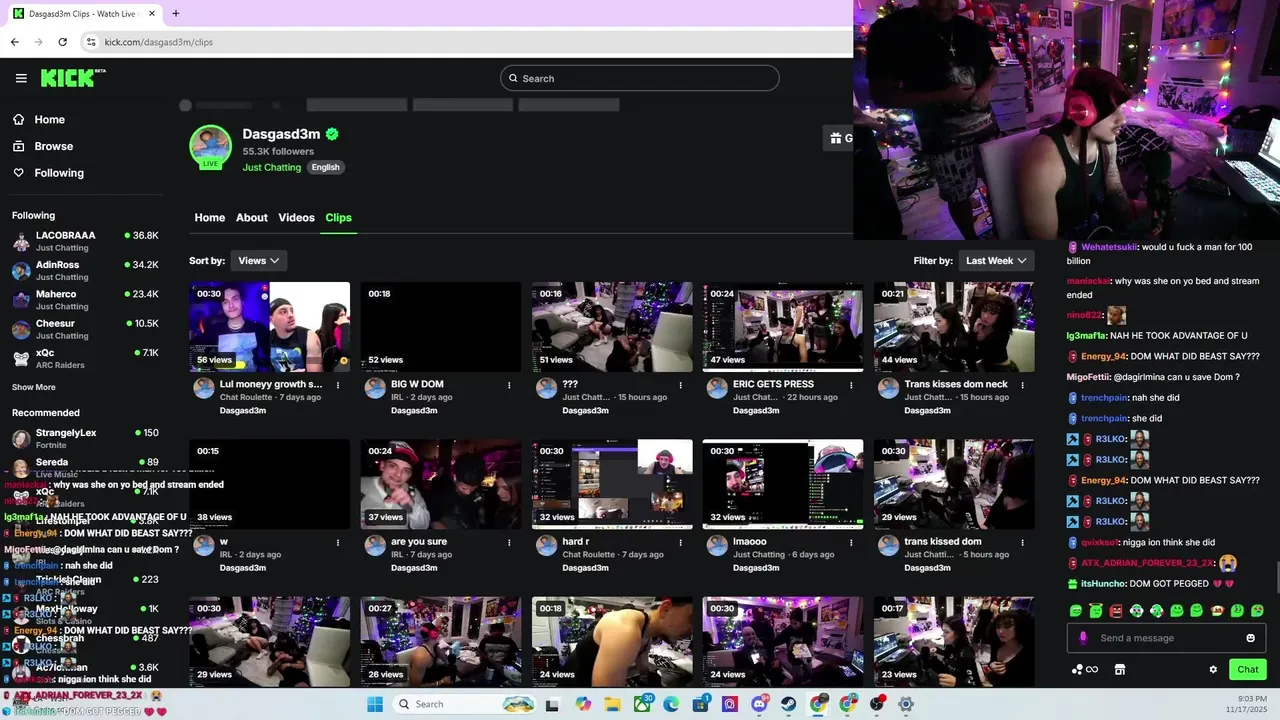Open Windows Start menu
This screenshot has height=720, width=1280.
[x=375, y=704]
